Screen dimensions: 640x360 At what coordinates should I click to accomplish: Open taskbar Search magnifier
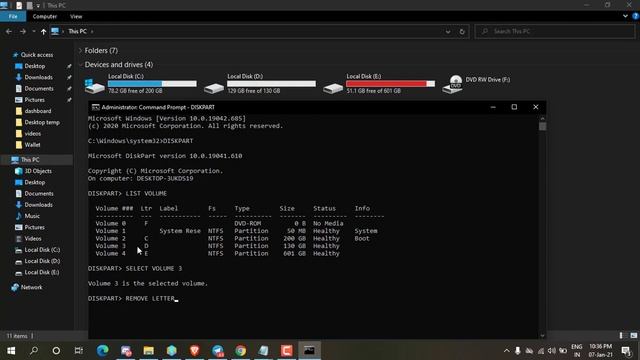click(34, 350)
